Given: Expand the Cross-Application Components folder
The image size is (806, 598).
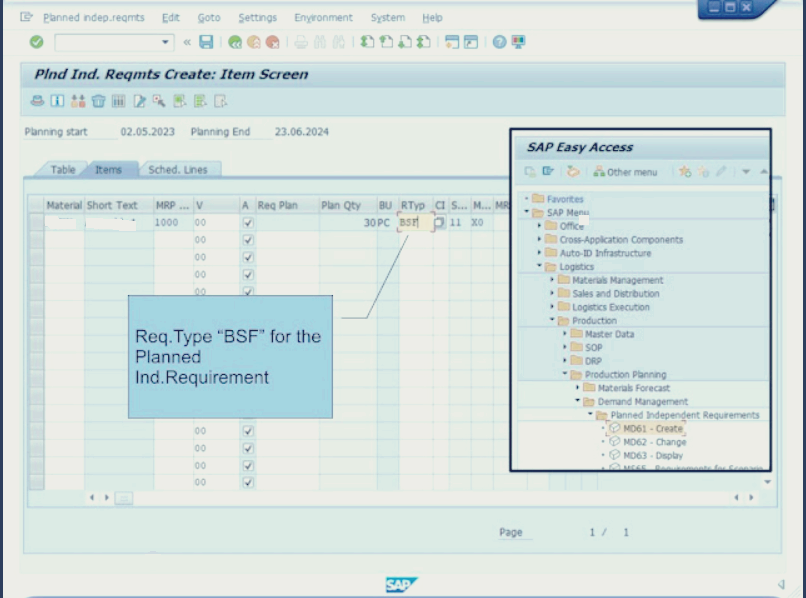Looking at the screenshot, I should tap(539, 239).
